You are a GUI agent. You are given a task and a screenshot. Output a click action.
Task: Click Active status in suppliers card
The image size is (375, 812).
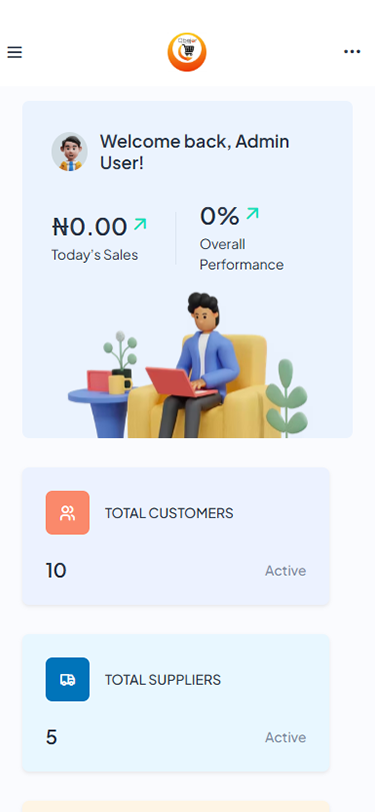tap(285, 737)
